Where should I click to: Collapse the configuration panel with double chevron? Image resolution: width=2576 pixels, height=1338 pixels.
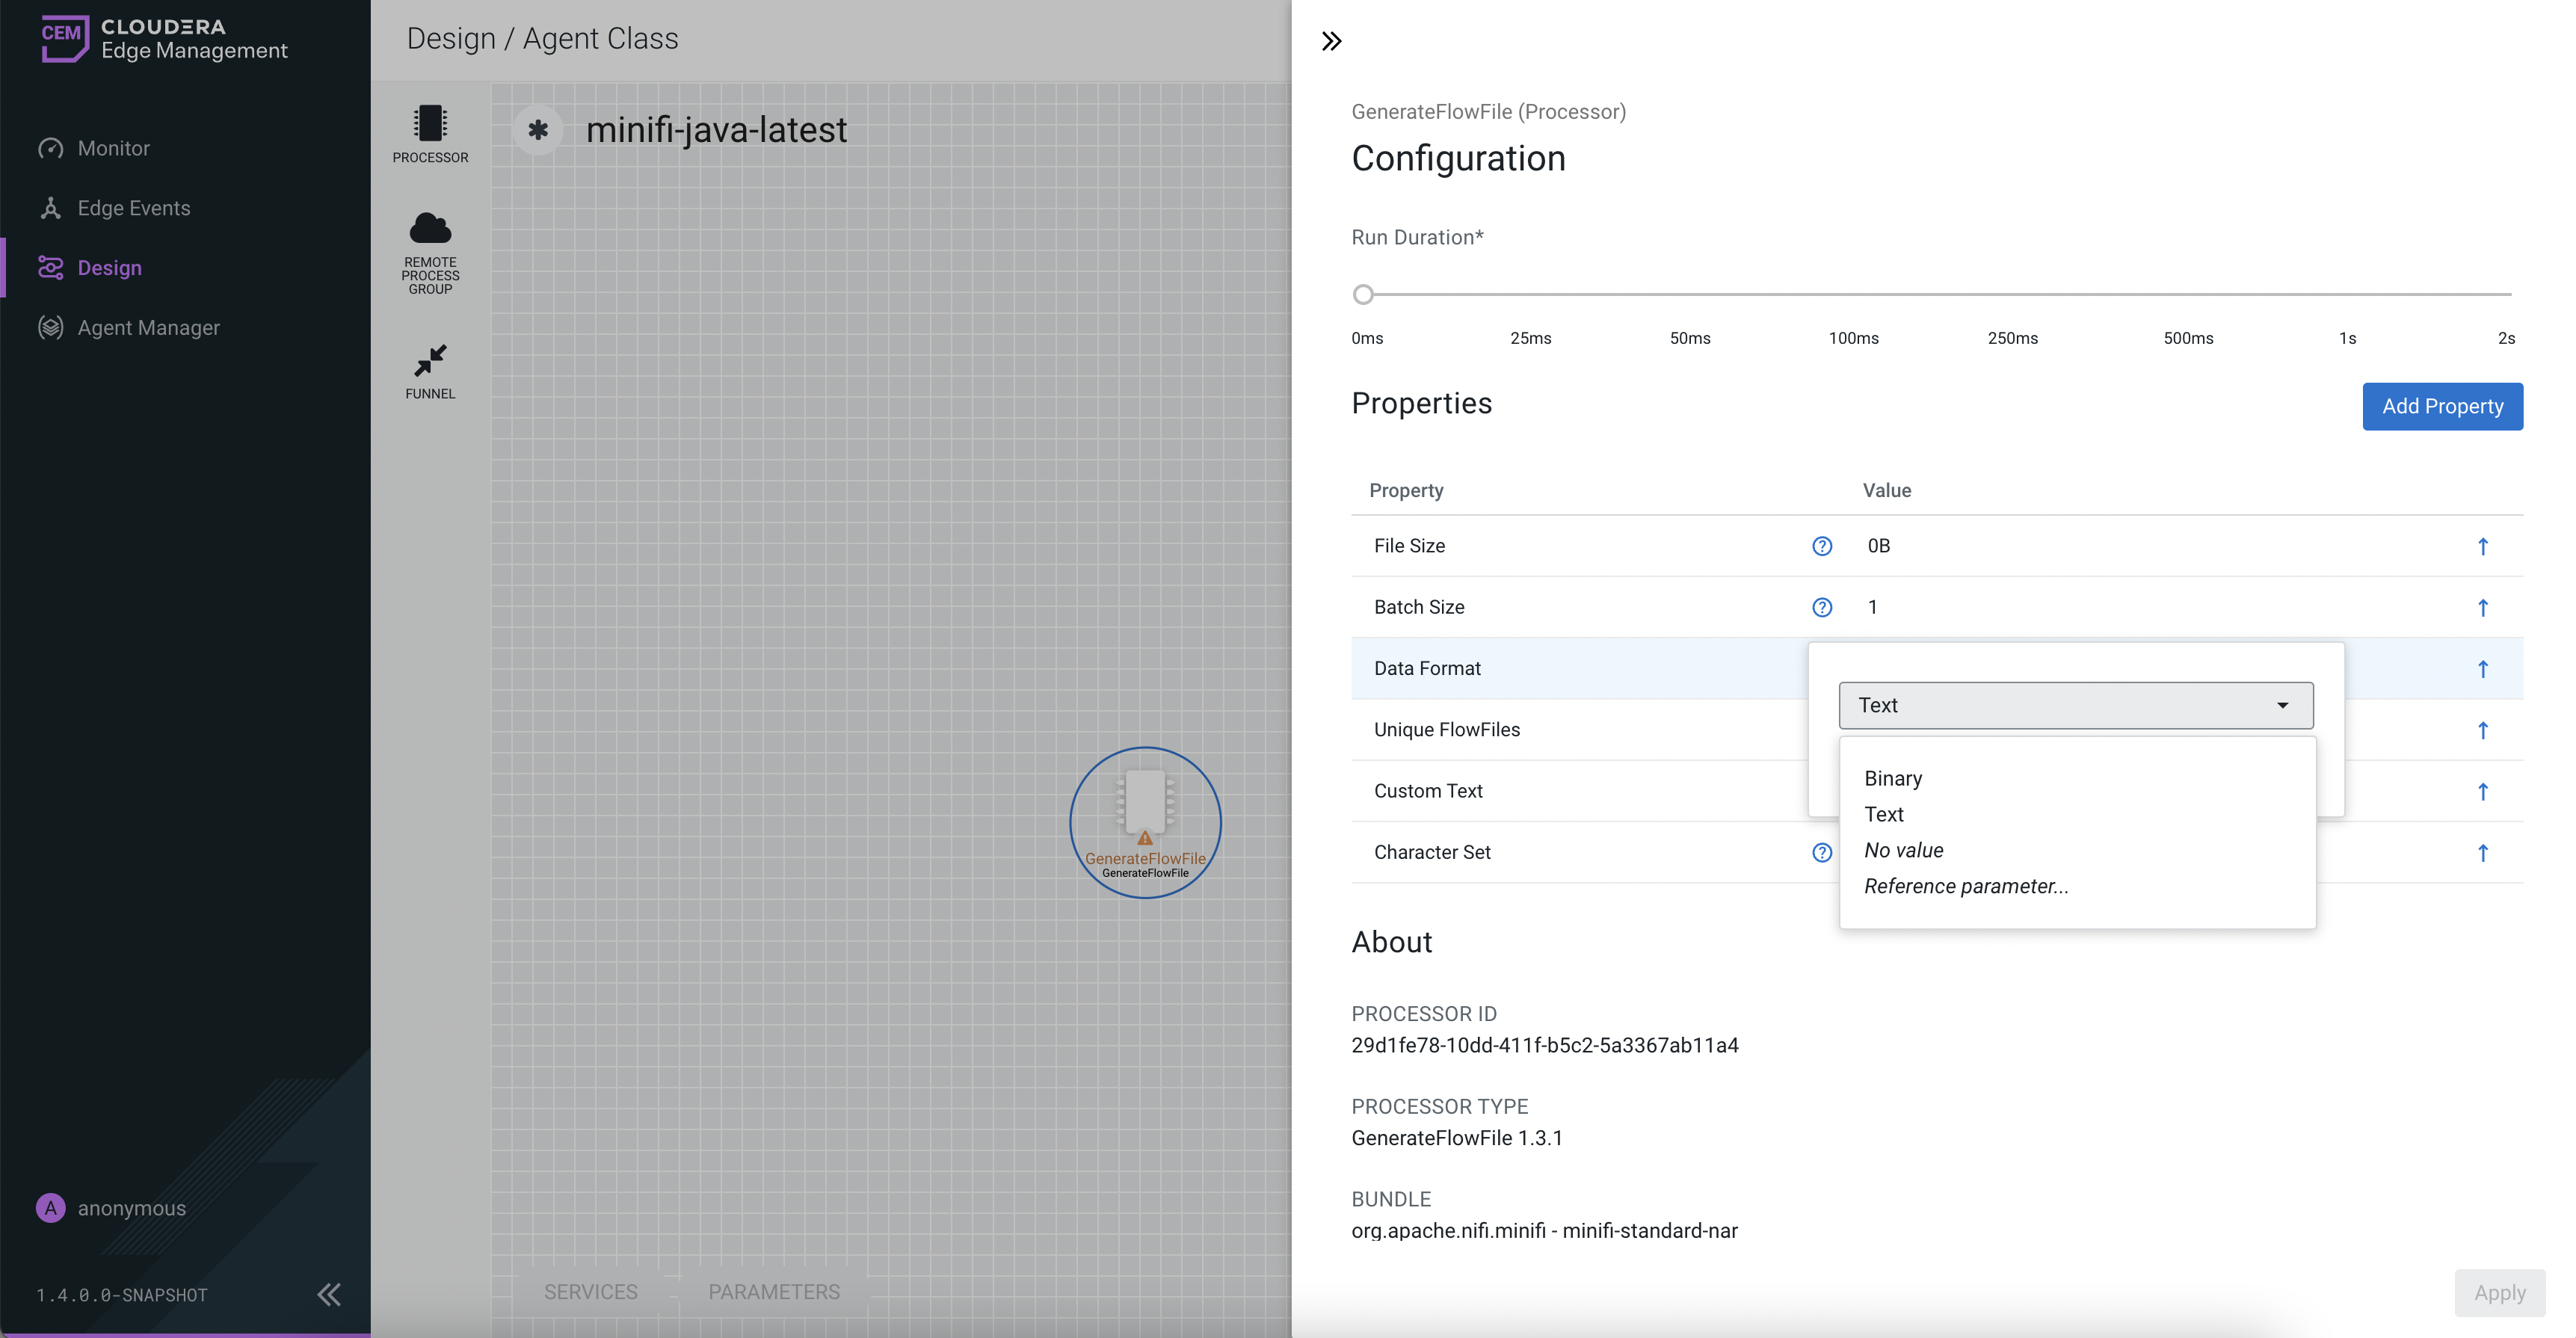coord(1331,41)
